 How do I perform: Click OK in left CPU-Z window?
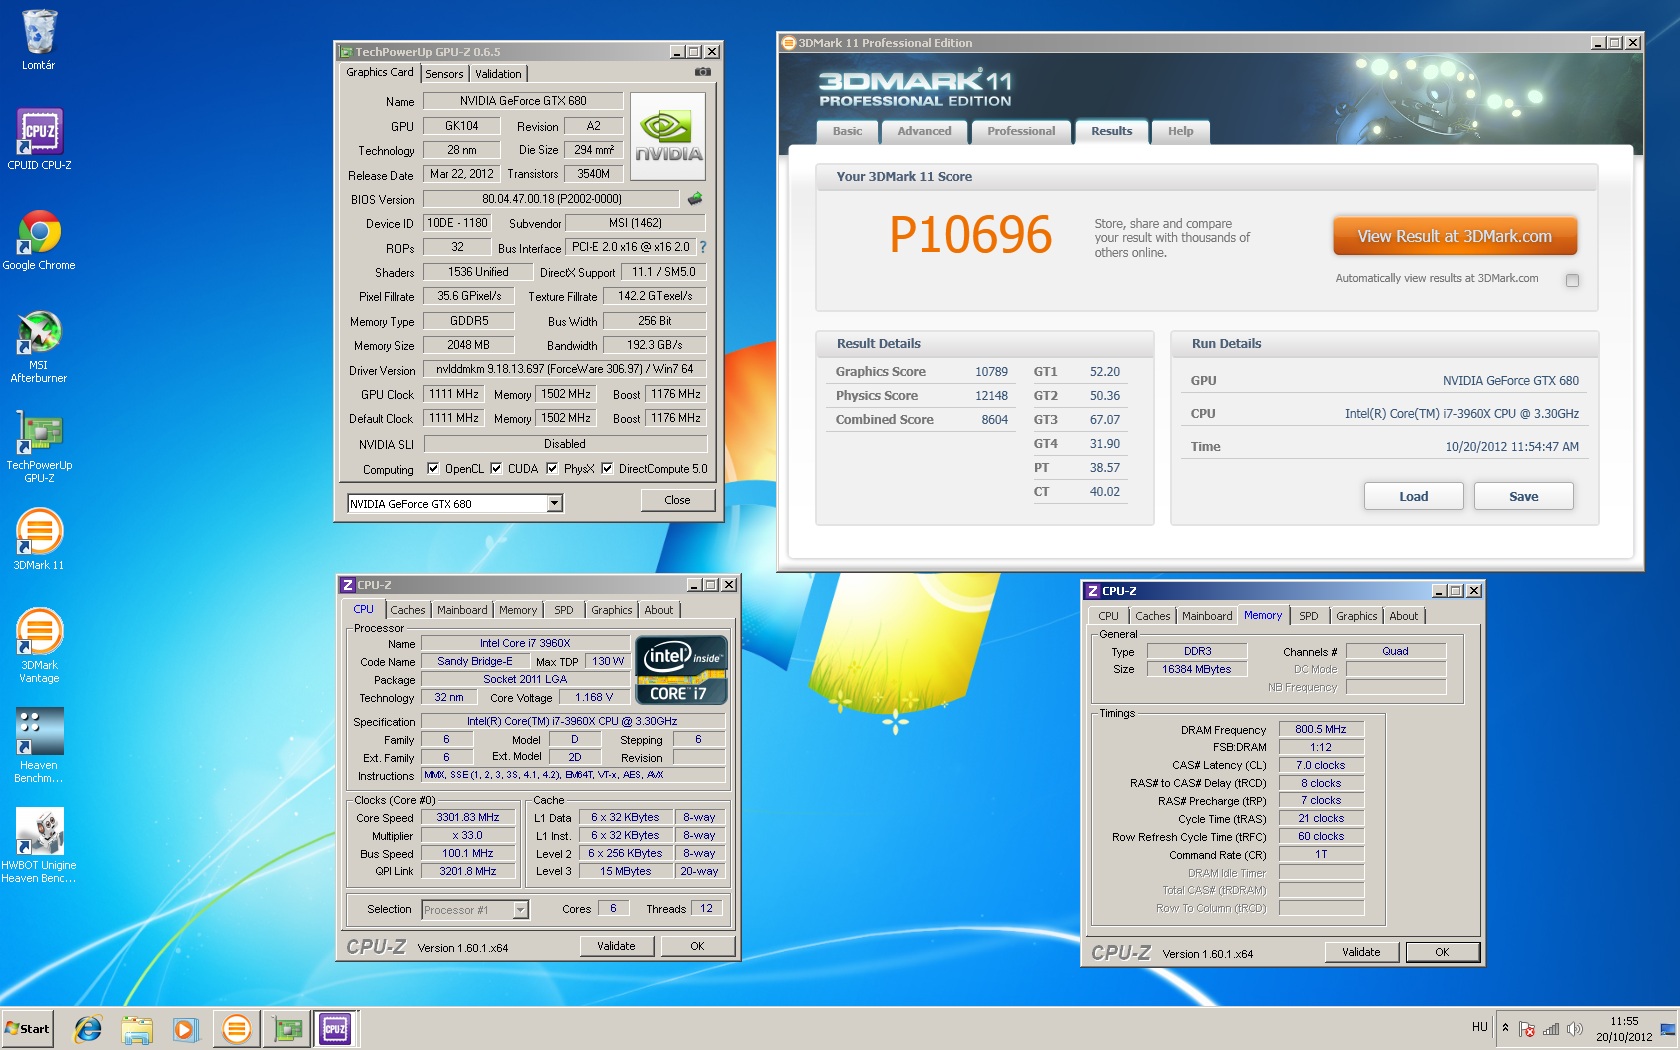point(697,946)
